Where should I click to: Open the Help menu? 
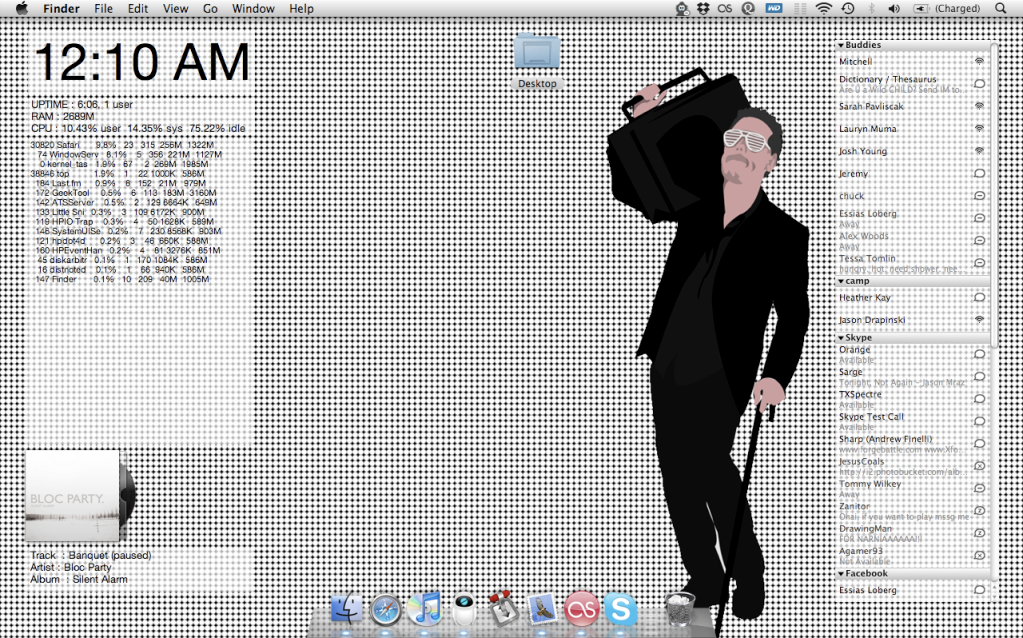[301, 8]
